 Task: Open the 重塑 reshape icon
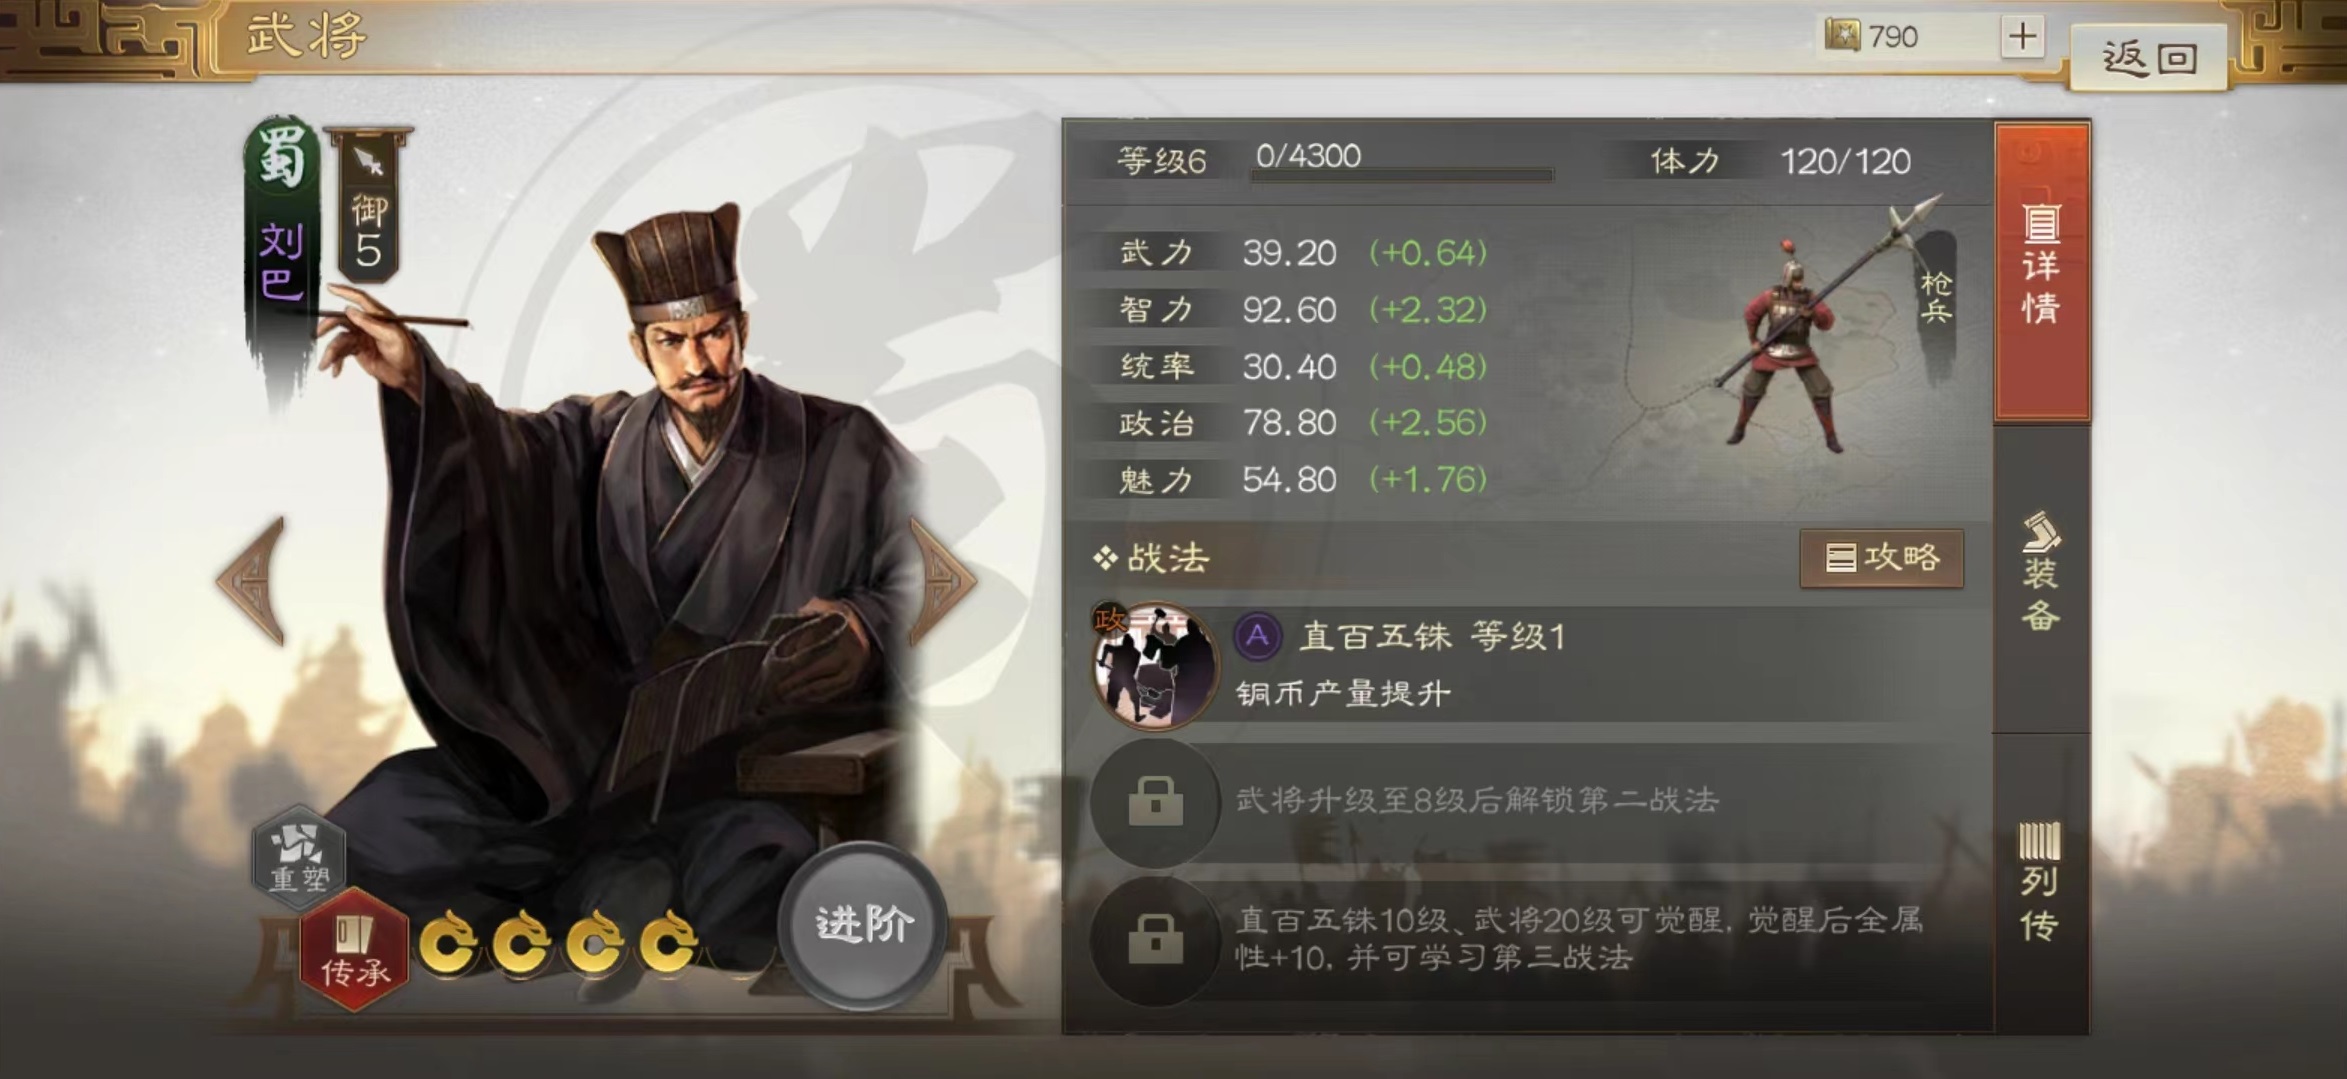click(298, 856)
